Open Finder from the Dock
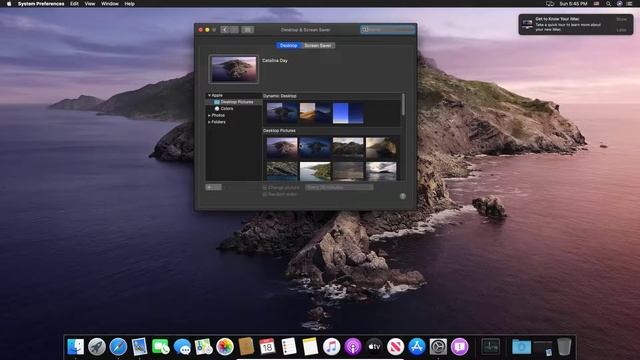The width and height of the screenshot is (640, 360). point(76,347)
